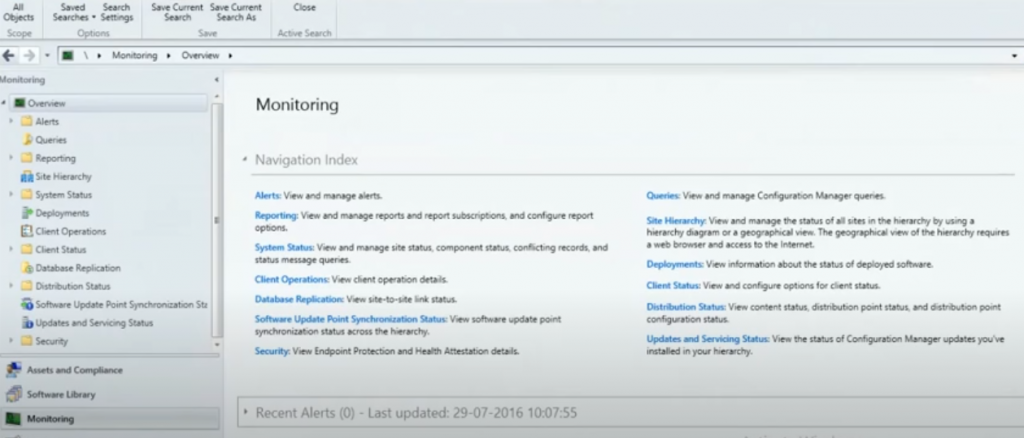
Task: Click Save Current Search As
Action: pos(236,12)
